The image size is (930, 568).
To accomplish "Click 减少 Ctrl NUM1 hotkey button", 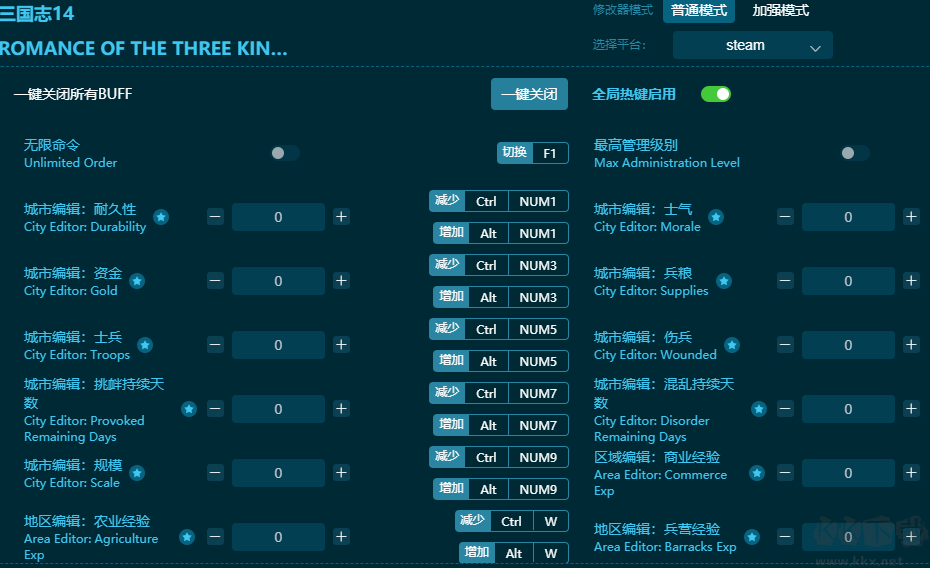I will (x=499, y=201).
